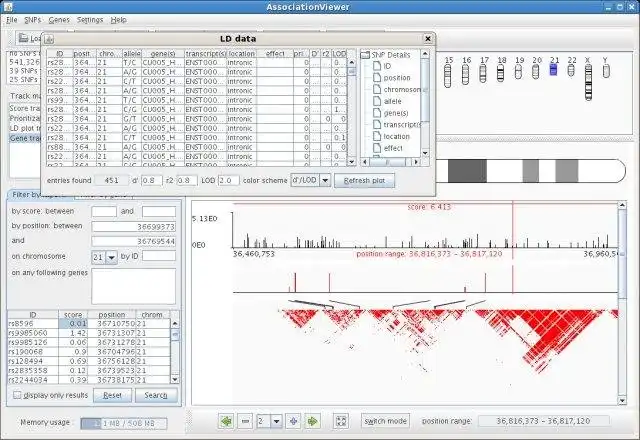640x440 pixels.
Task: Click the LD data dialog title icon
Action: [49, 39]
